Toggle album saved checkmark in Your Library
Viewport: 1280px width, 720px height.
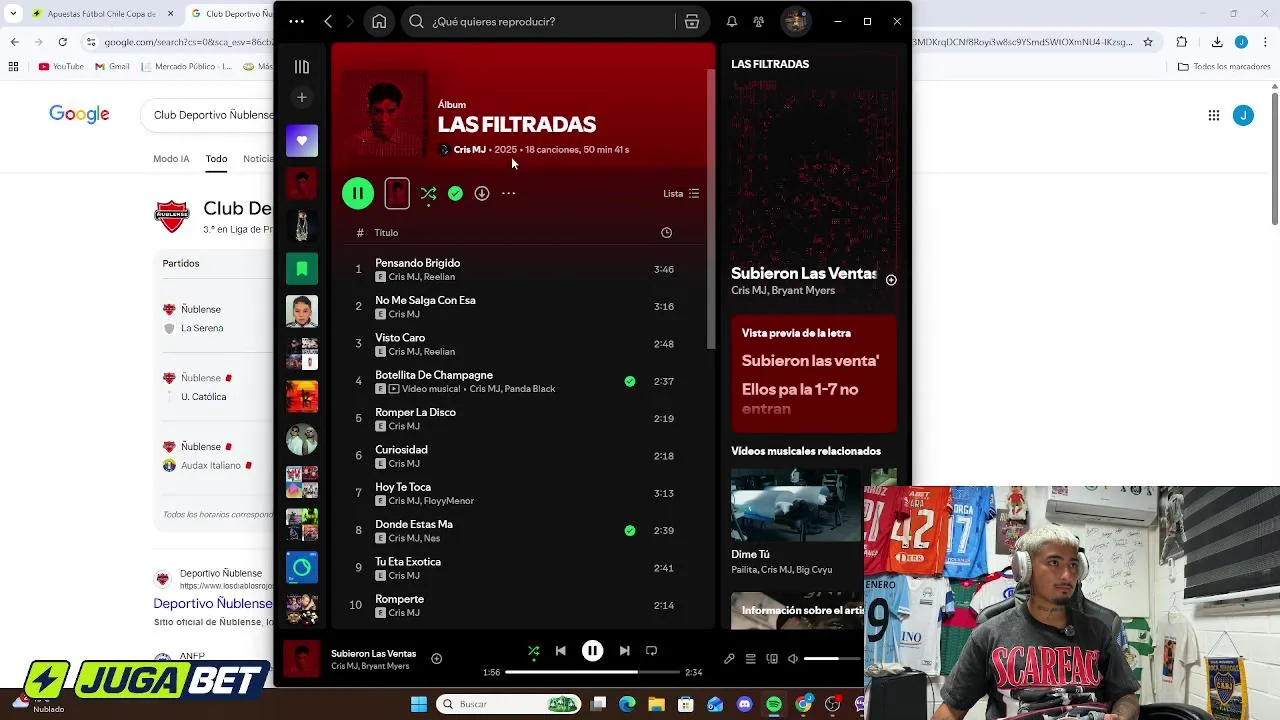pyautogui.click(x=455, y=193)
